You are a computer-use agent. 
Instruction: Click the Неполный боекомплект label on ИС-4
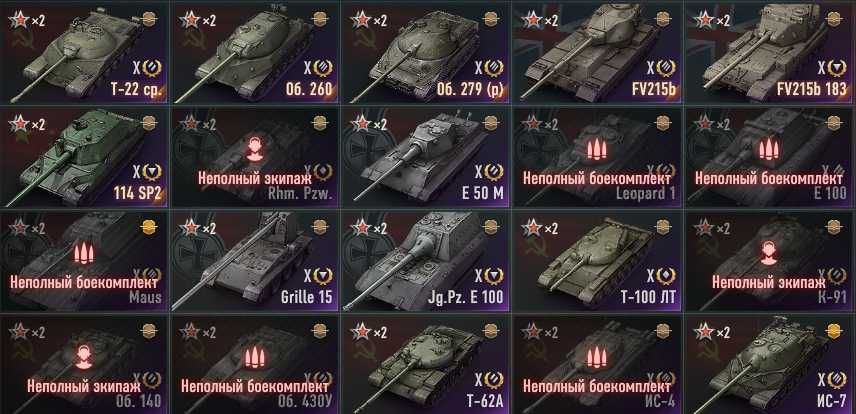click(x=597, y=386)
